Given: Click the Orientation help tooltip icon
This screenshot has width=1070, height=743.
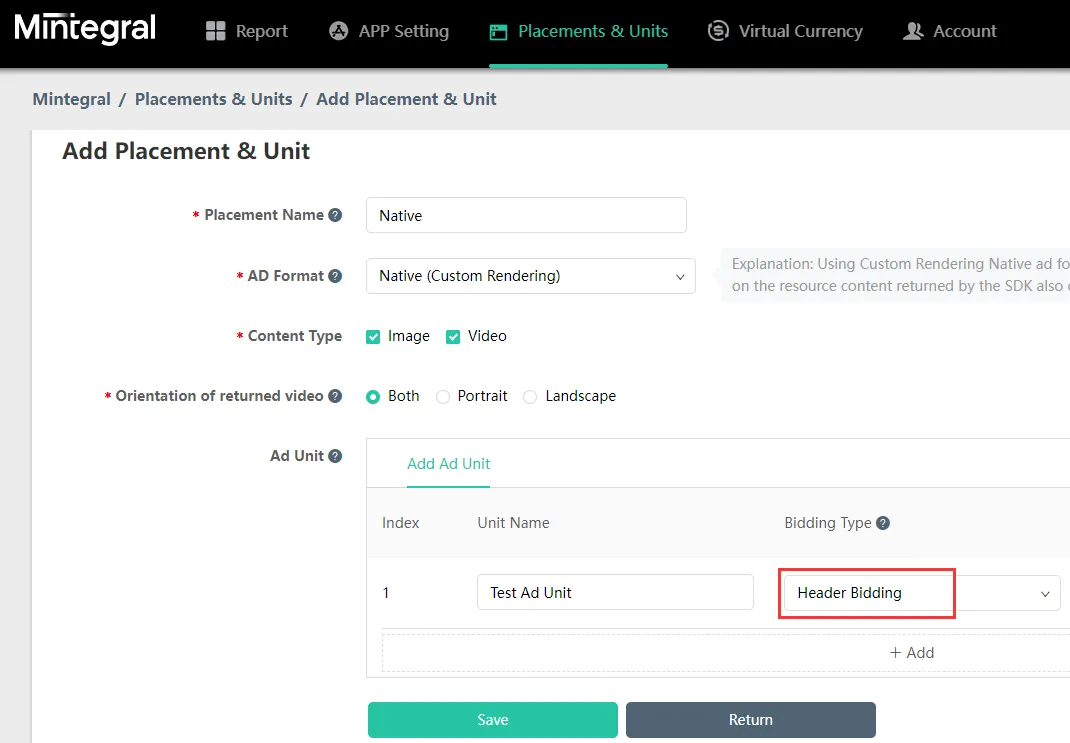Looking at the screenshot, I should [334, 395].
